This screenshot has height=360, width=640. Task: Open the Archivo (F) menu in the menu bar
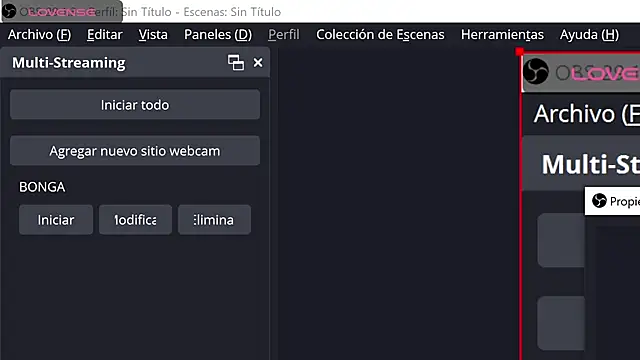39,35
